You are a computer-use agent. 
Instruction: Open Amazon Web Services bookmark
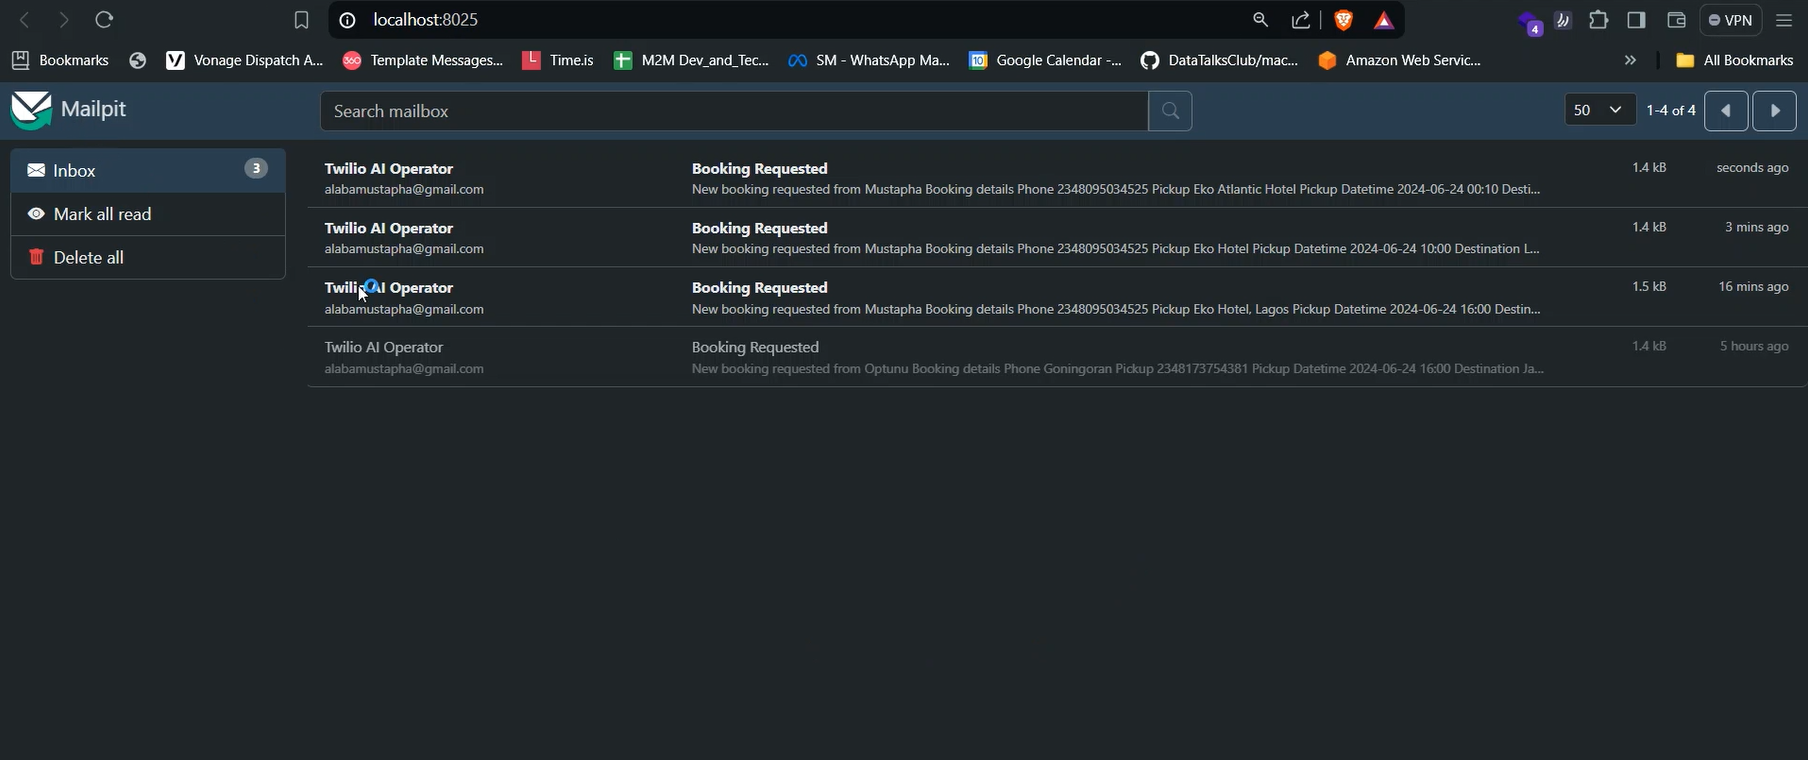pos(1400,61)
